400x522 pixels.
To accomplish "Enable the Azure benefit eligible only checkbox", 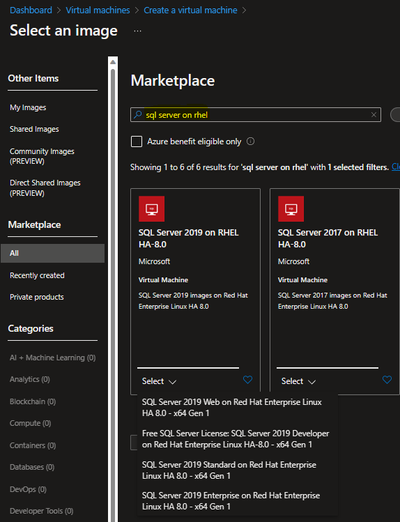I will (136, 141).
